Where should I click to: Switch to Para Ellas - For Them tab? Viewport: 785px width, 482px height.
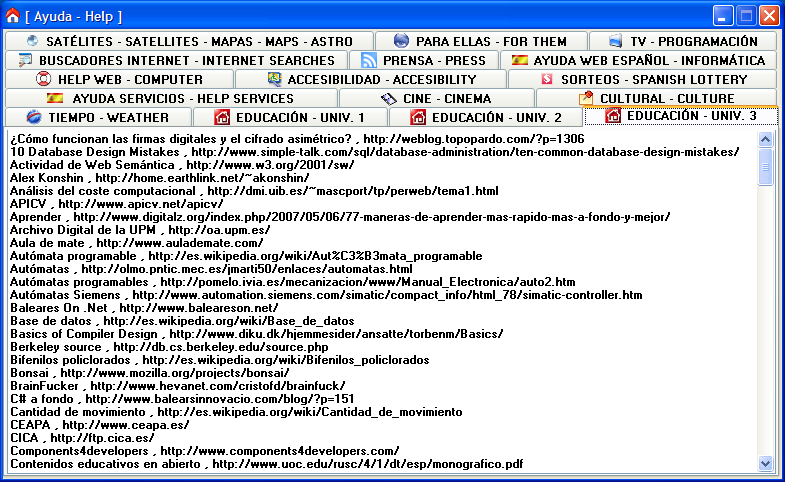[x=481, y=41]
